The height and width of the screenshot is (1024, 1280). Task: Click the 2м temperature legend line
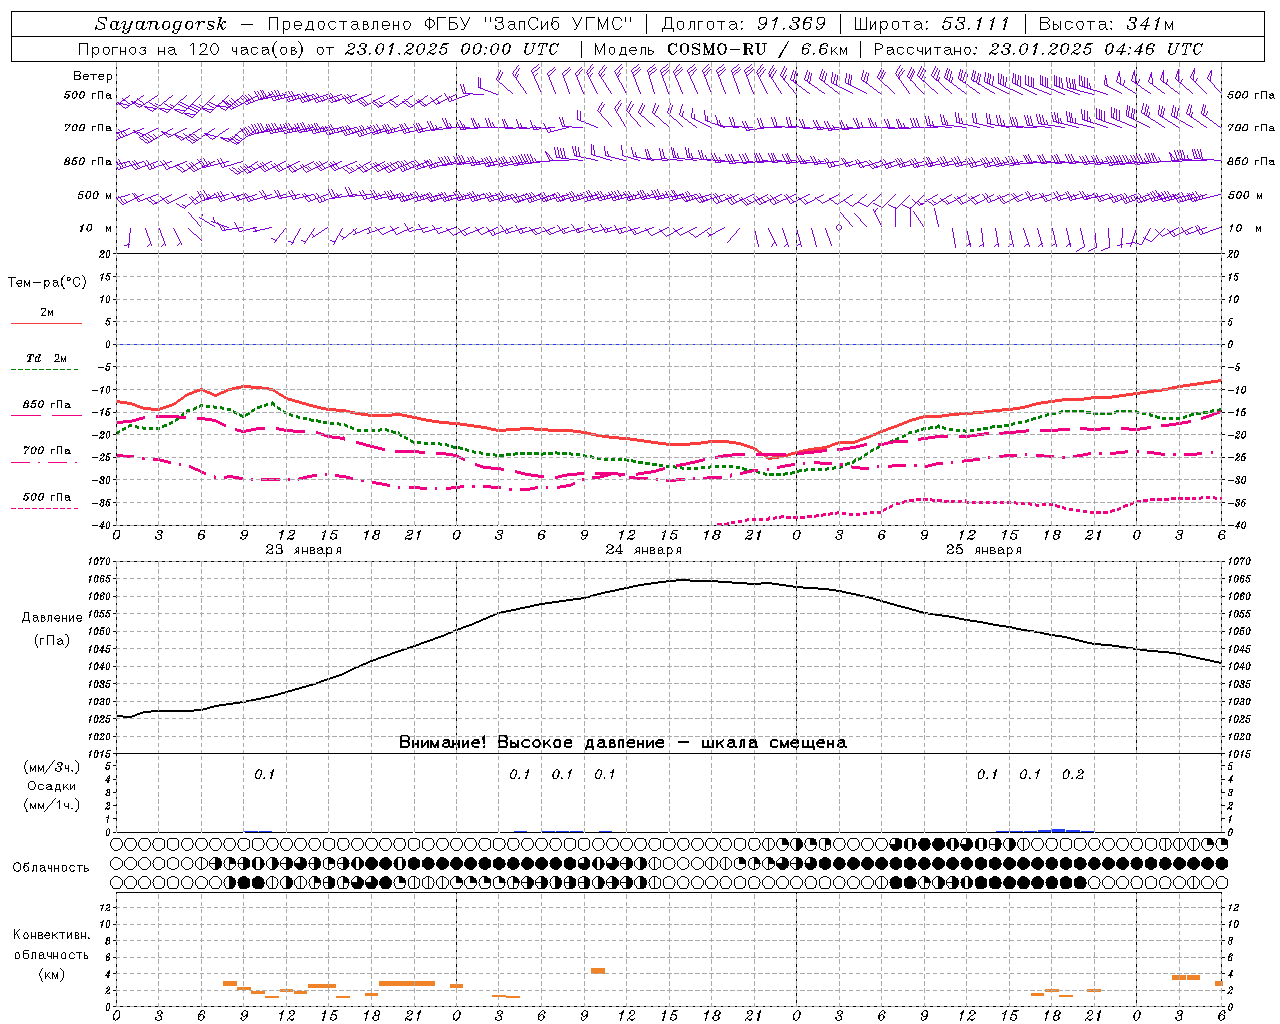46,323
